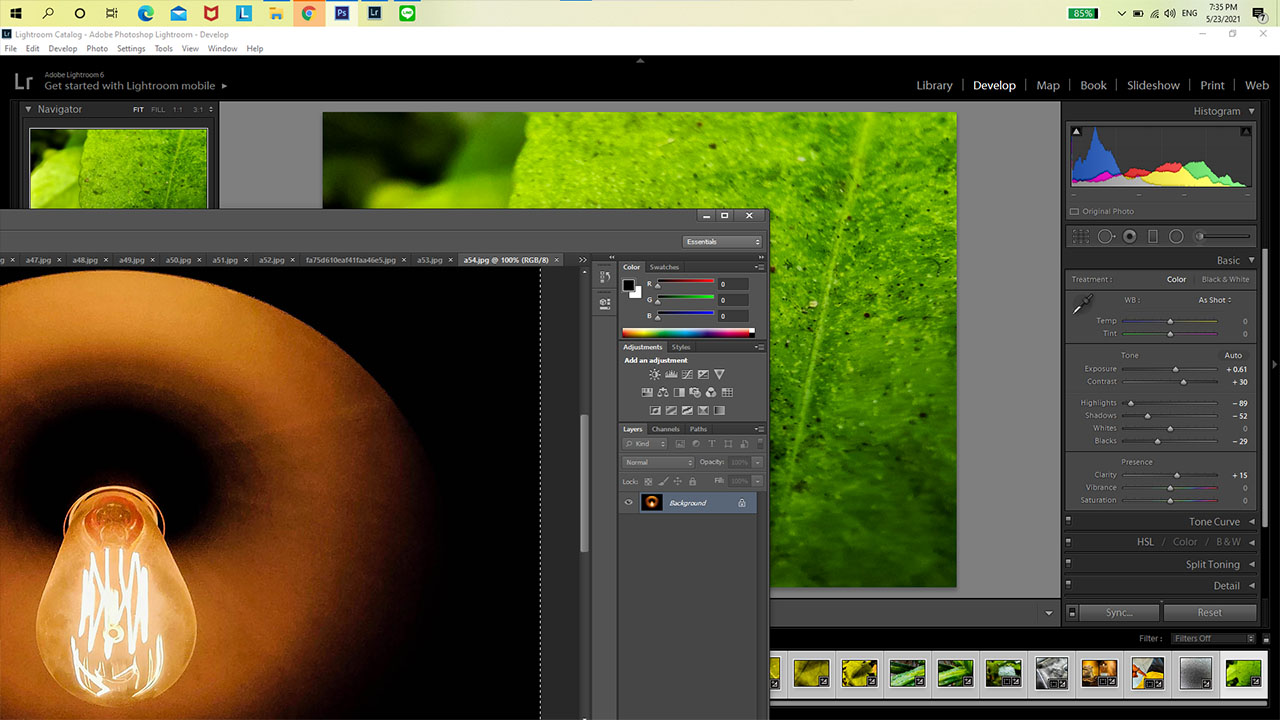Screen dimensions: 1280x720
Task: Add a Color Lookup adjustment in Photoshop
Action: [x=727, y=392]
